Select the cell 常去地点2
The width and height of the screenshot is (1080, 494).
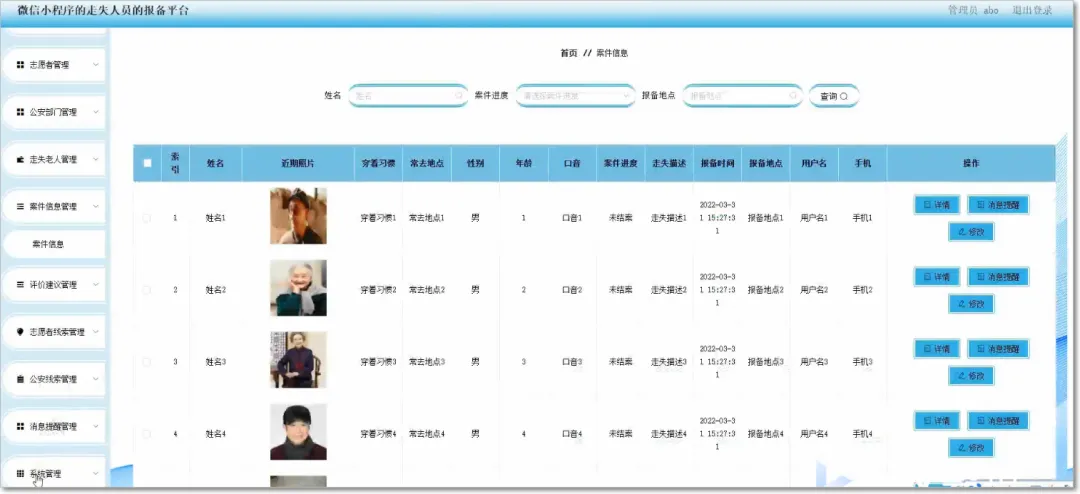coord(427,290)
